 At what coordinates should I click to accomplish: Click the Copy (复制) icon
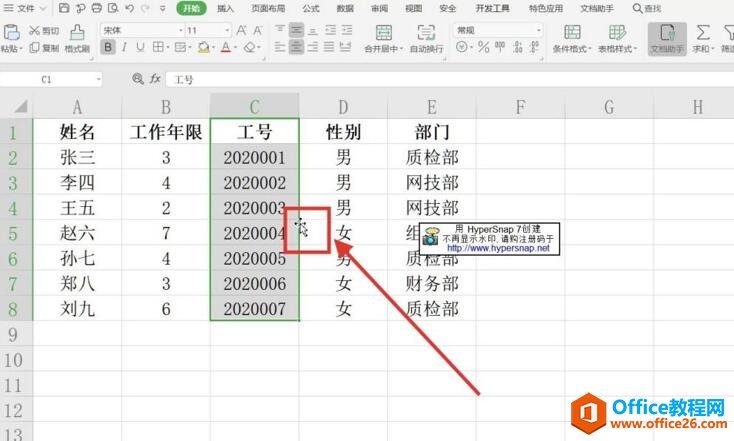pos(34,47)
